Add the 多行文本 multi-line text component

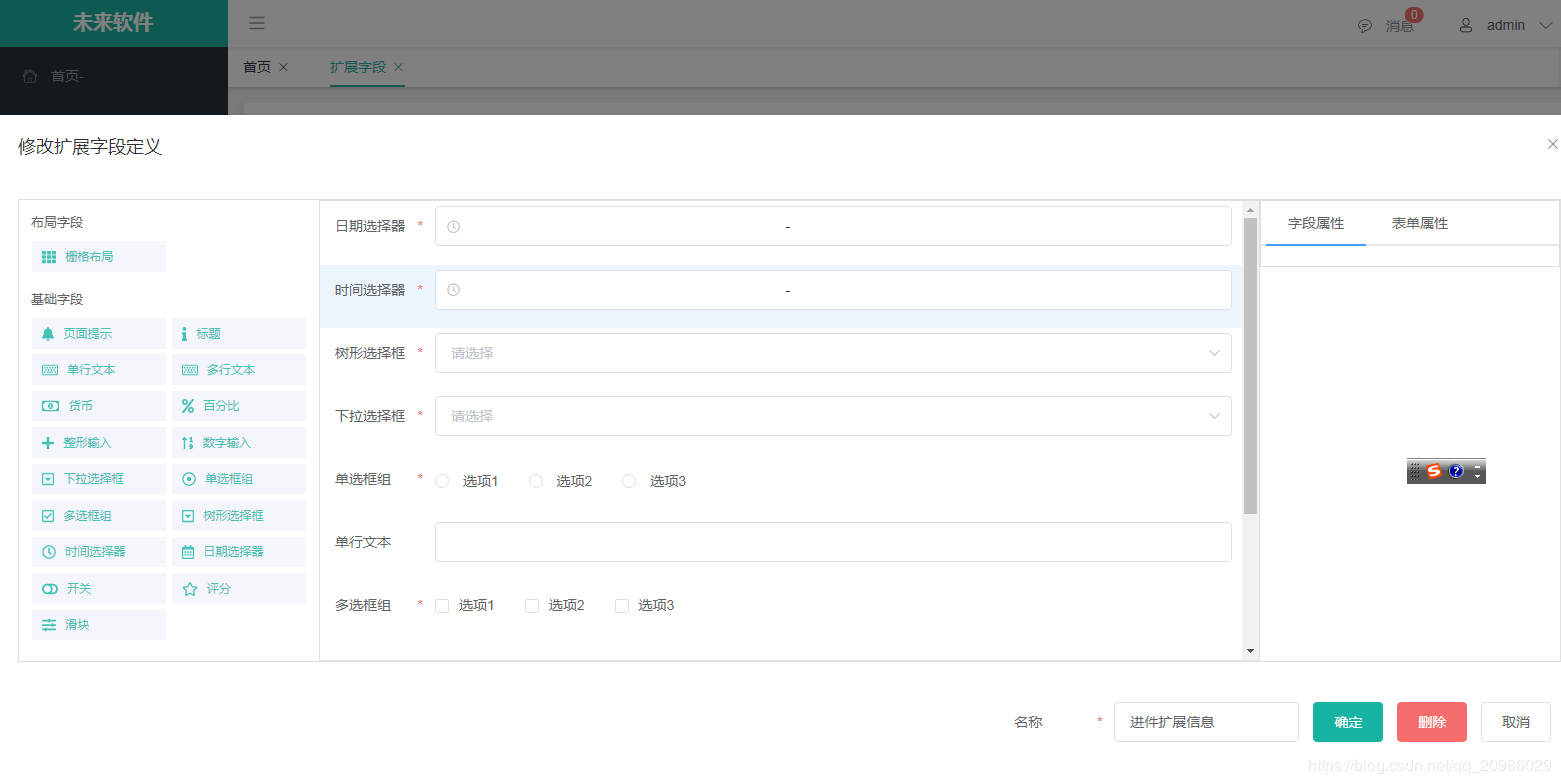tap(238, 370)
